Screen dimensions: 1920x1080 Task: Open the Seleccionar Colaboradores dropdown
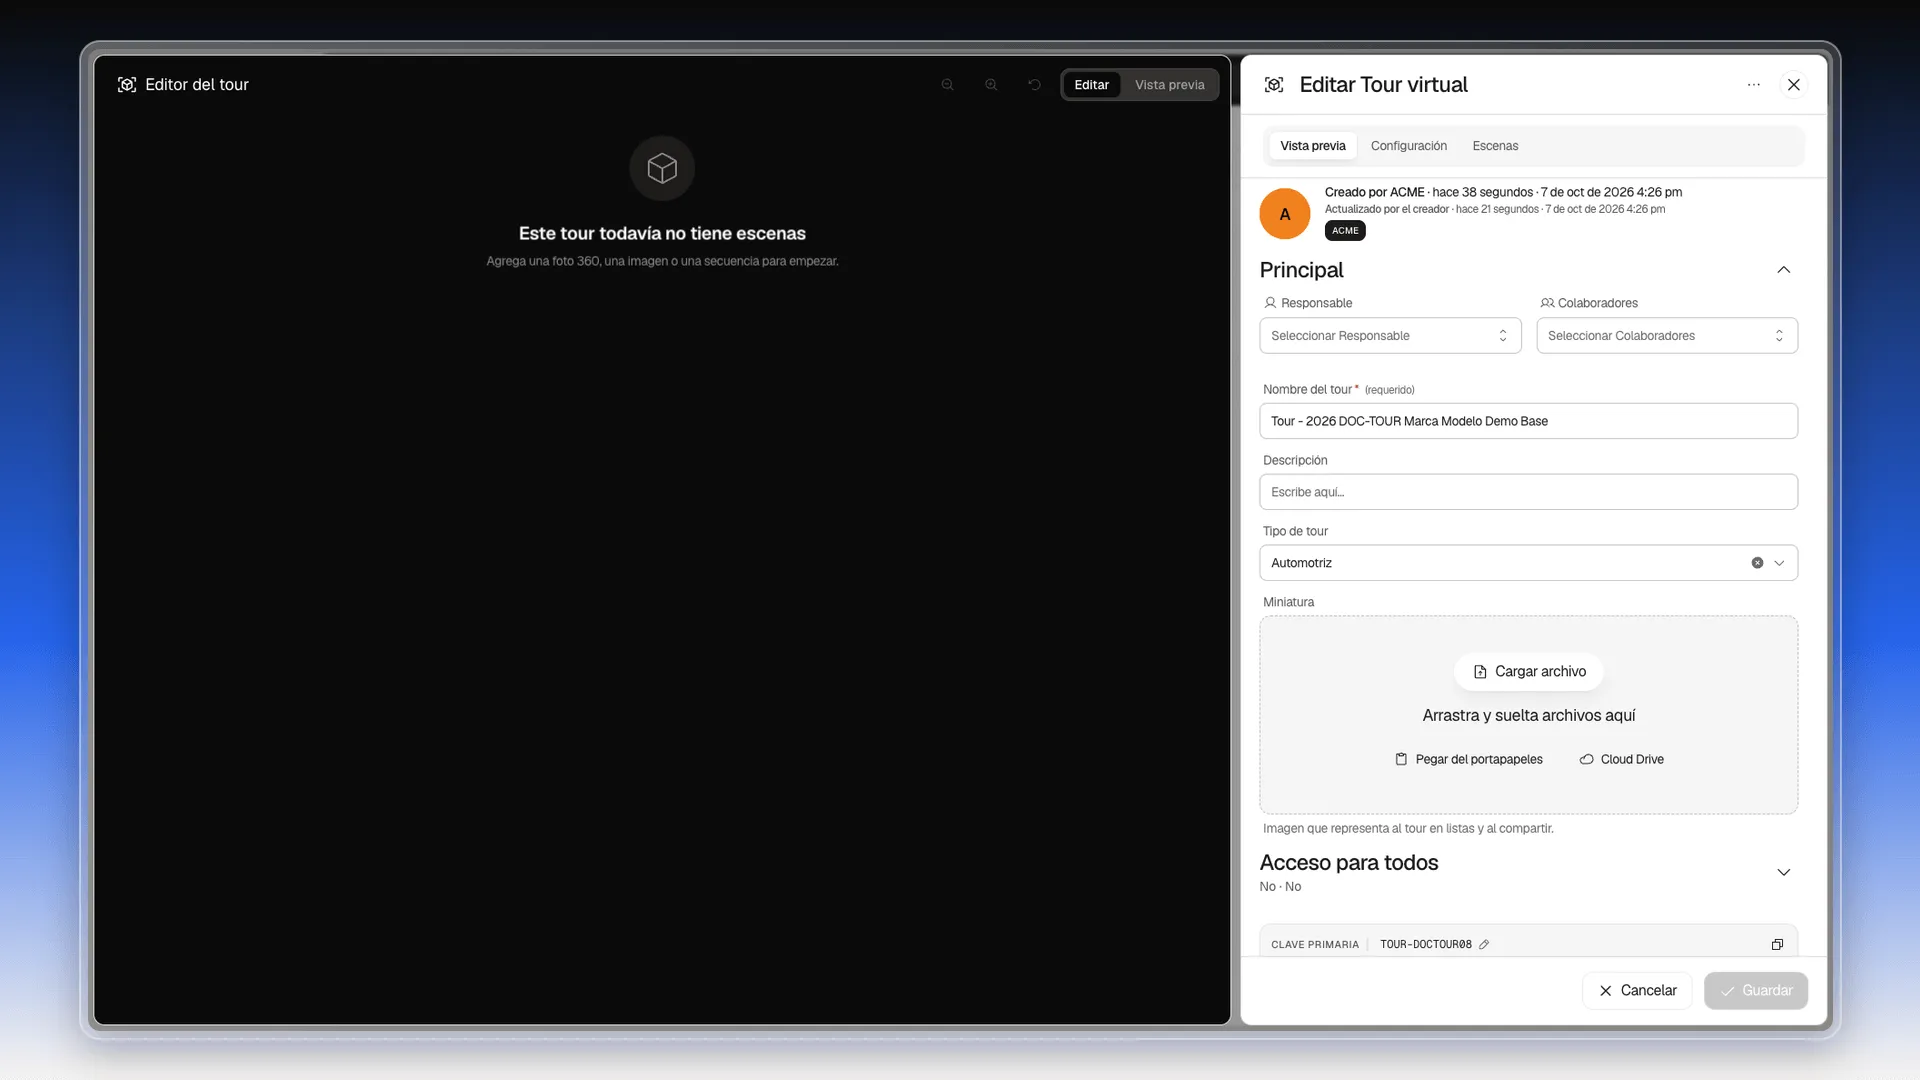(1667, 336)
